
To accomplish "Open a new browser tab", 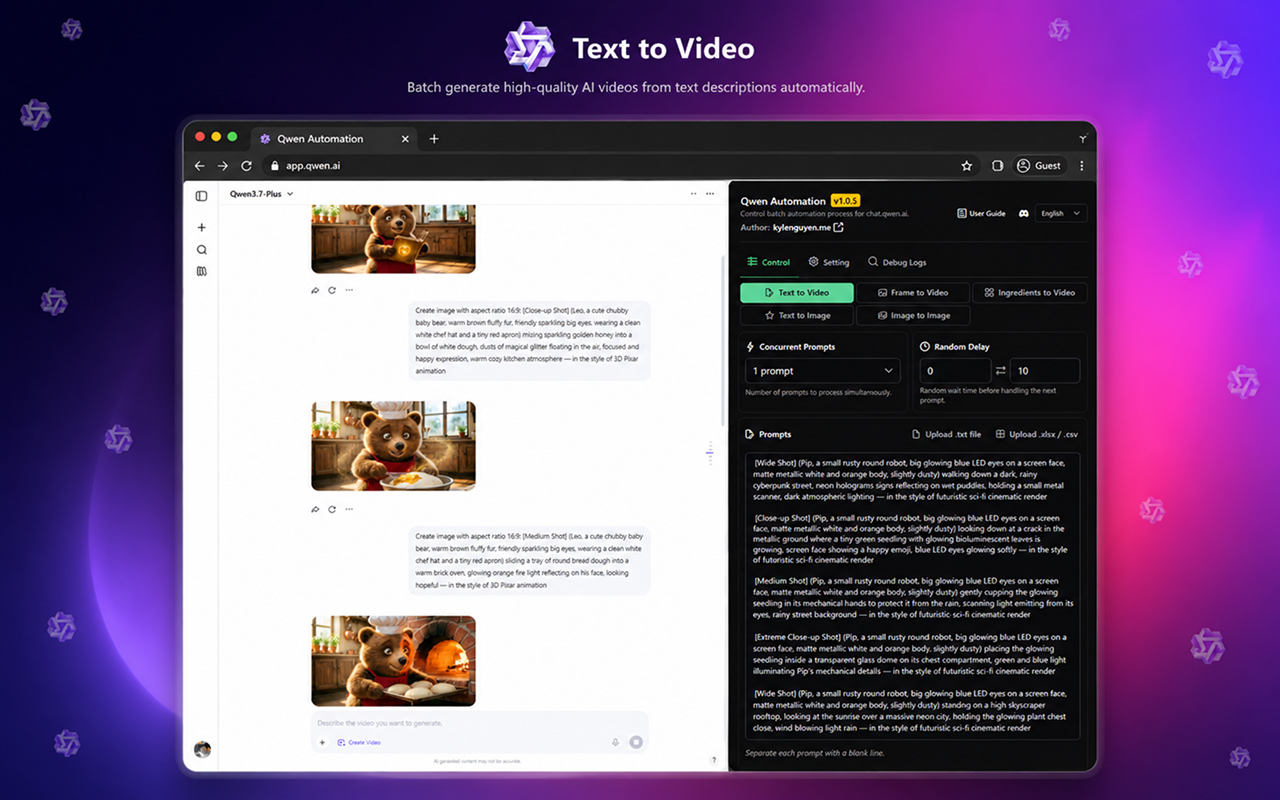I will point(434,139).
